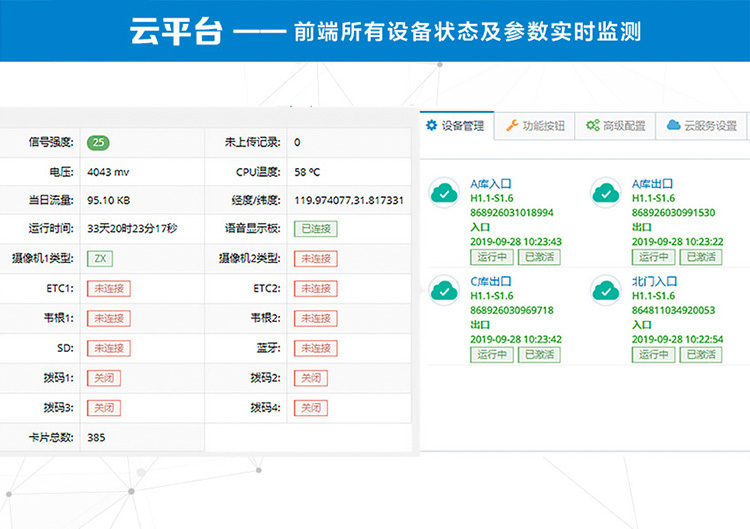Open the C库出口 device name link

[x=490, y=282]
